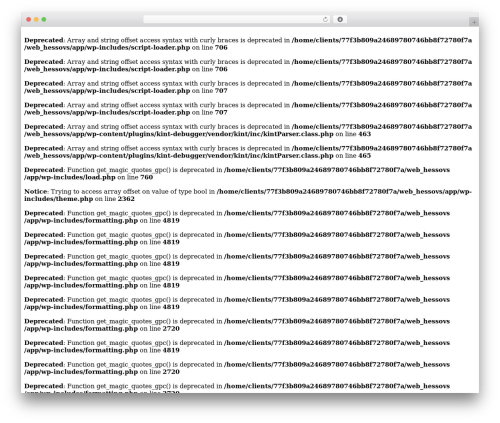Image resolution: width=500 pixels, height=423 pixels.
Task: Maximize the window with the green button
Action: coord(44,20)
